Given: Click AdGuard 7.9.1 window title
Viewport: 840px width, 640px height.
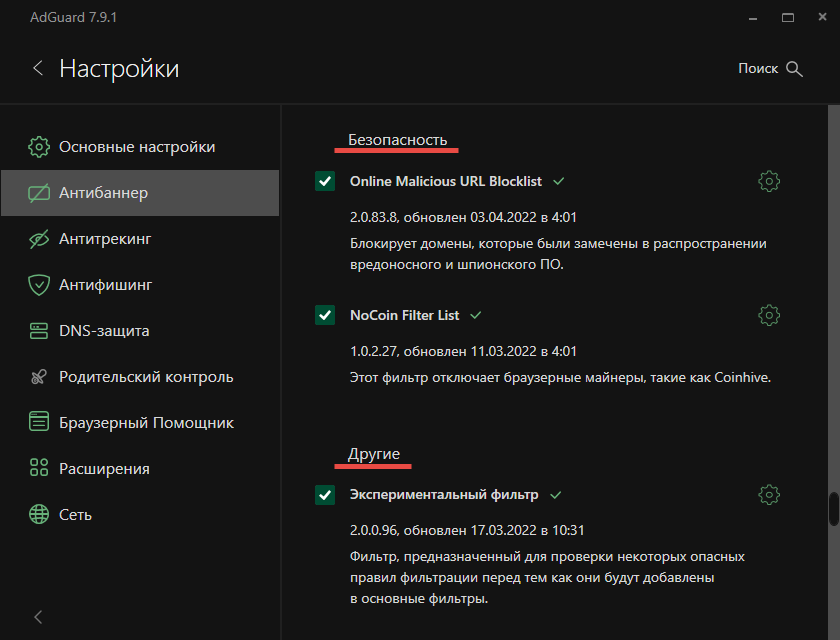Looking at the screenshot, I should click(x=73, y=17).
